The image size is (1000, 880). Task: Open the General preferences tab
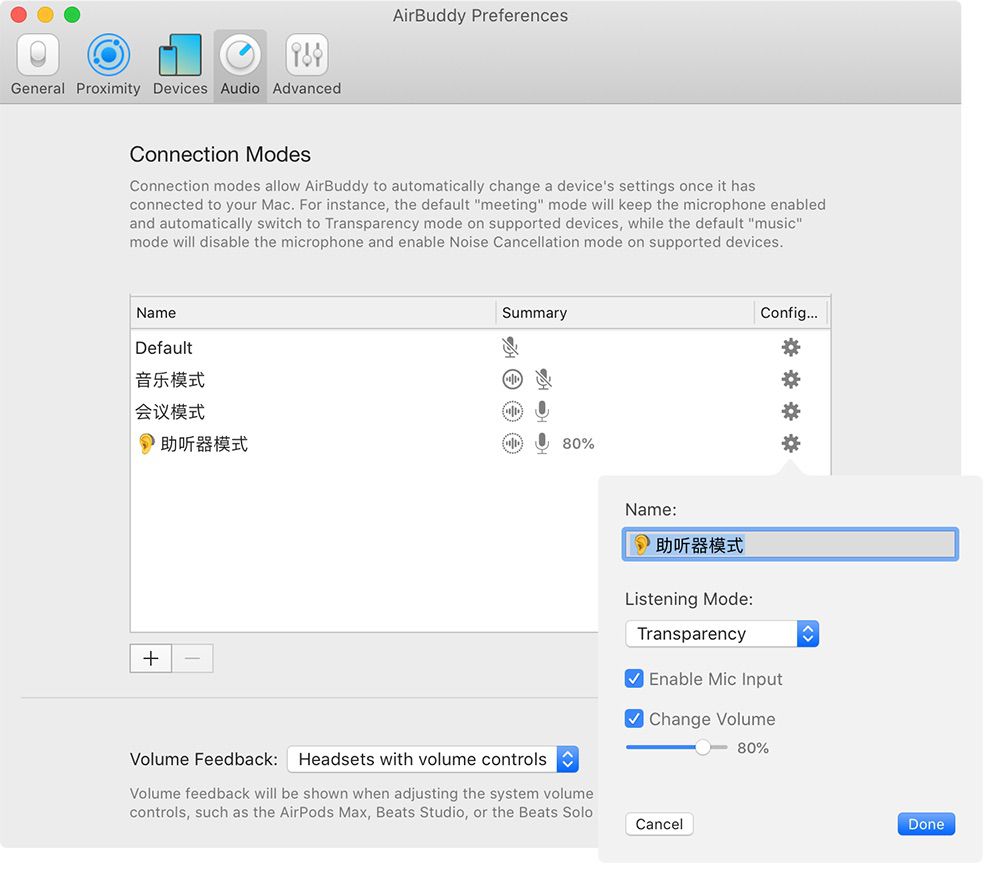click(x=38, y=65)
